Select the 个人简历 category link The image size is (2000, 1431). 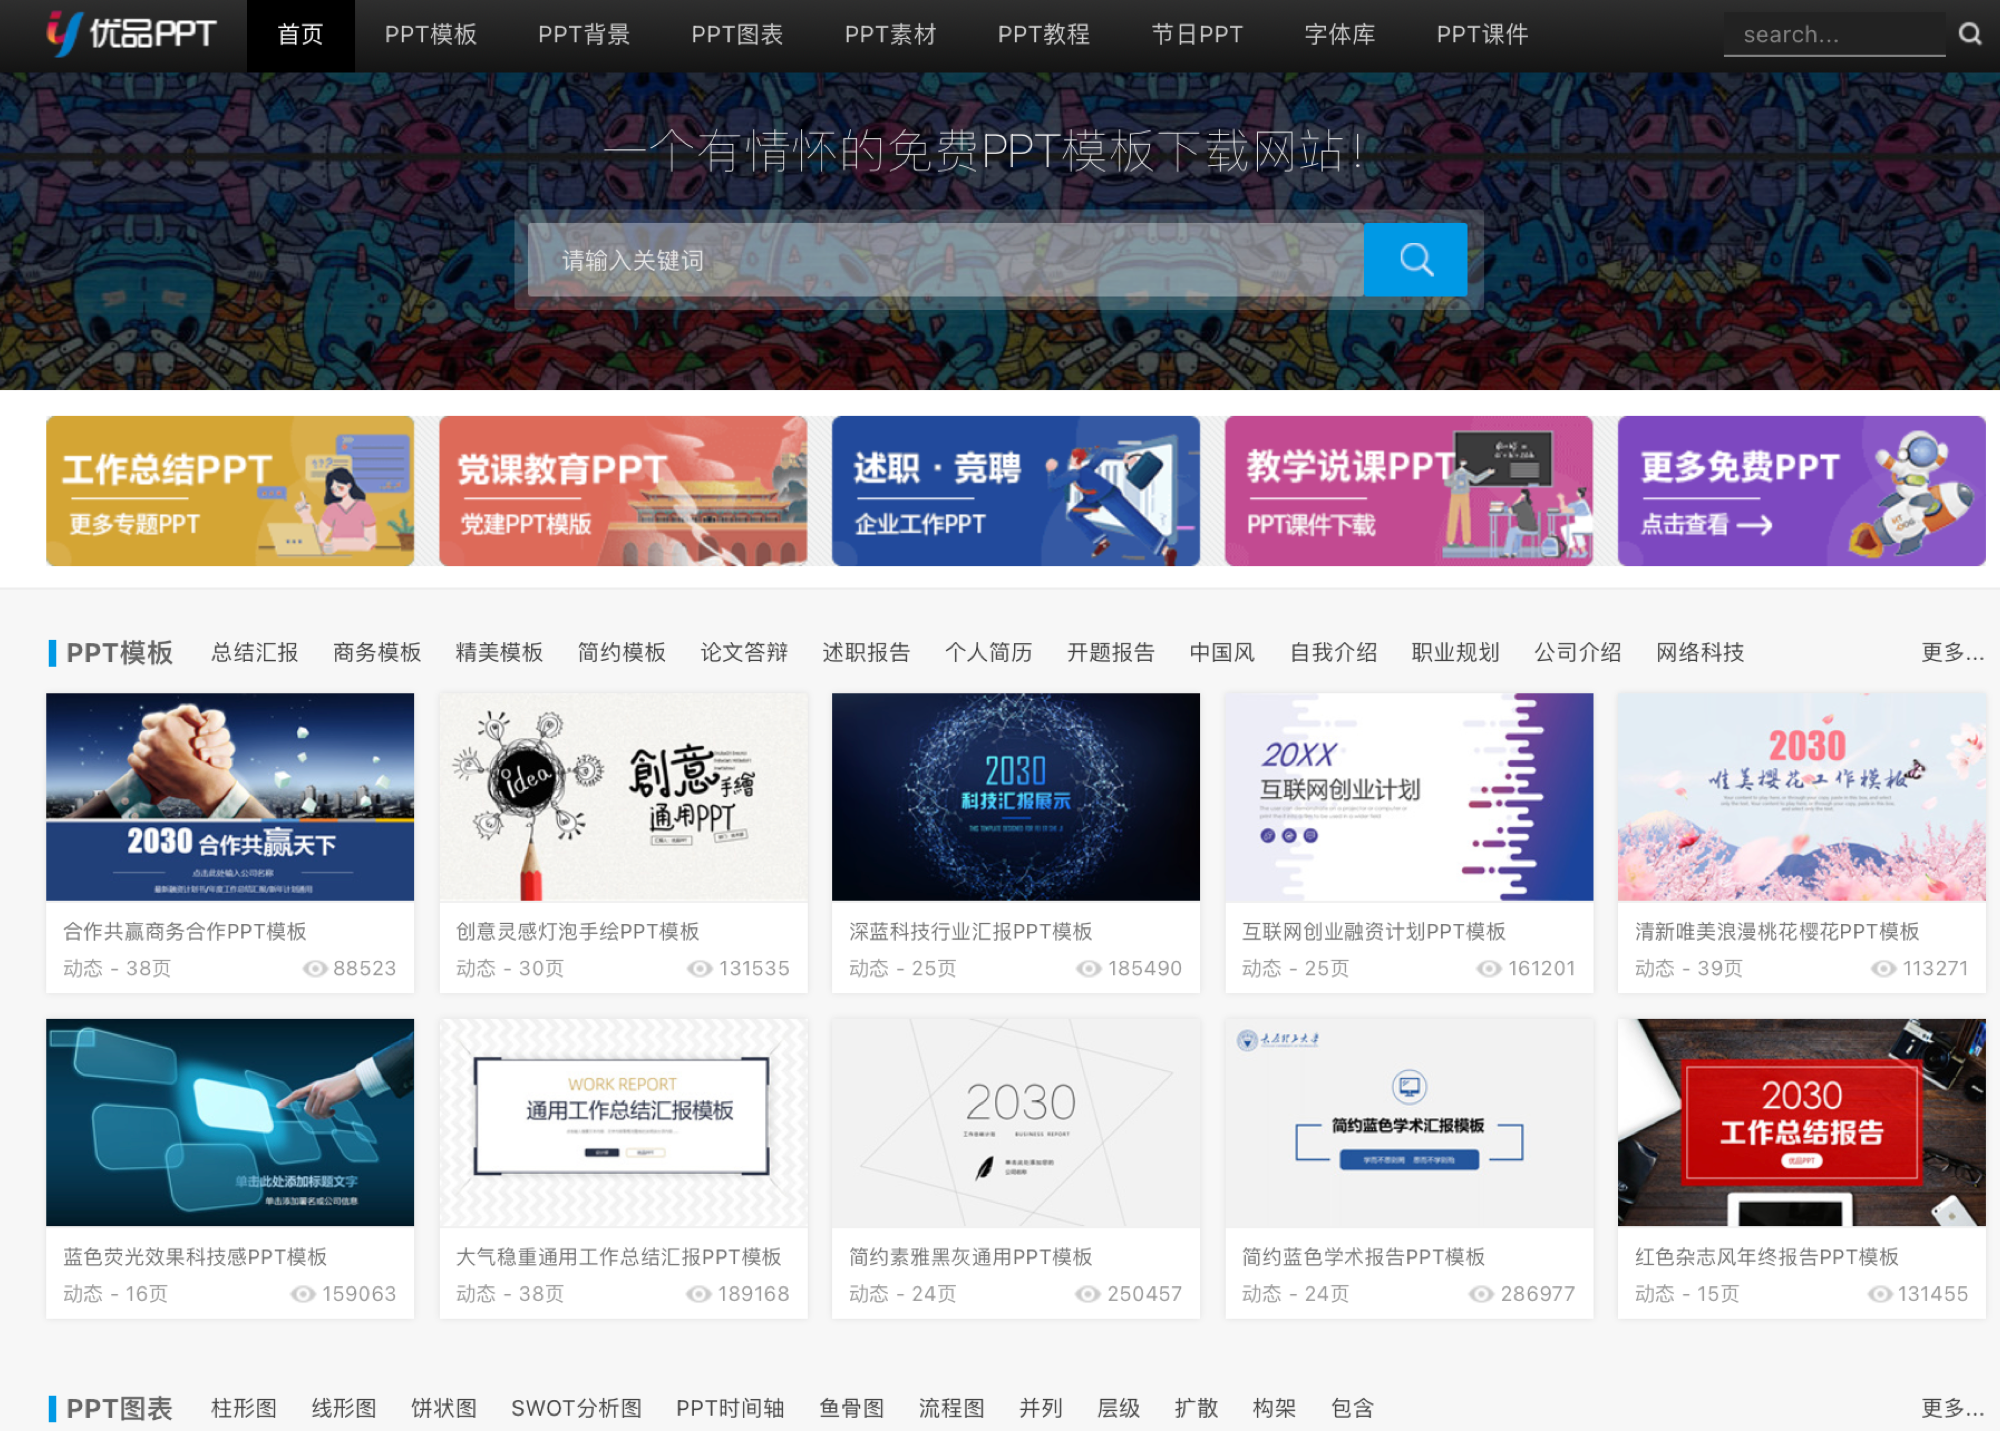click(989, 653)
